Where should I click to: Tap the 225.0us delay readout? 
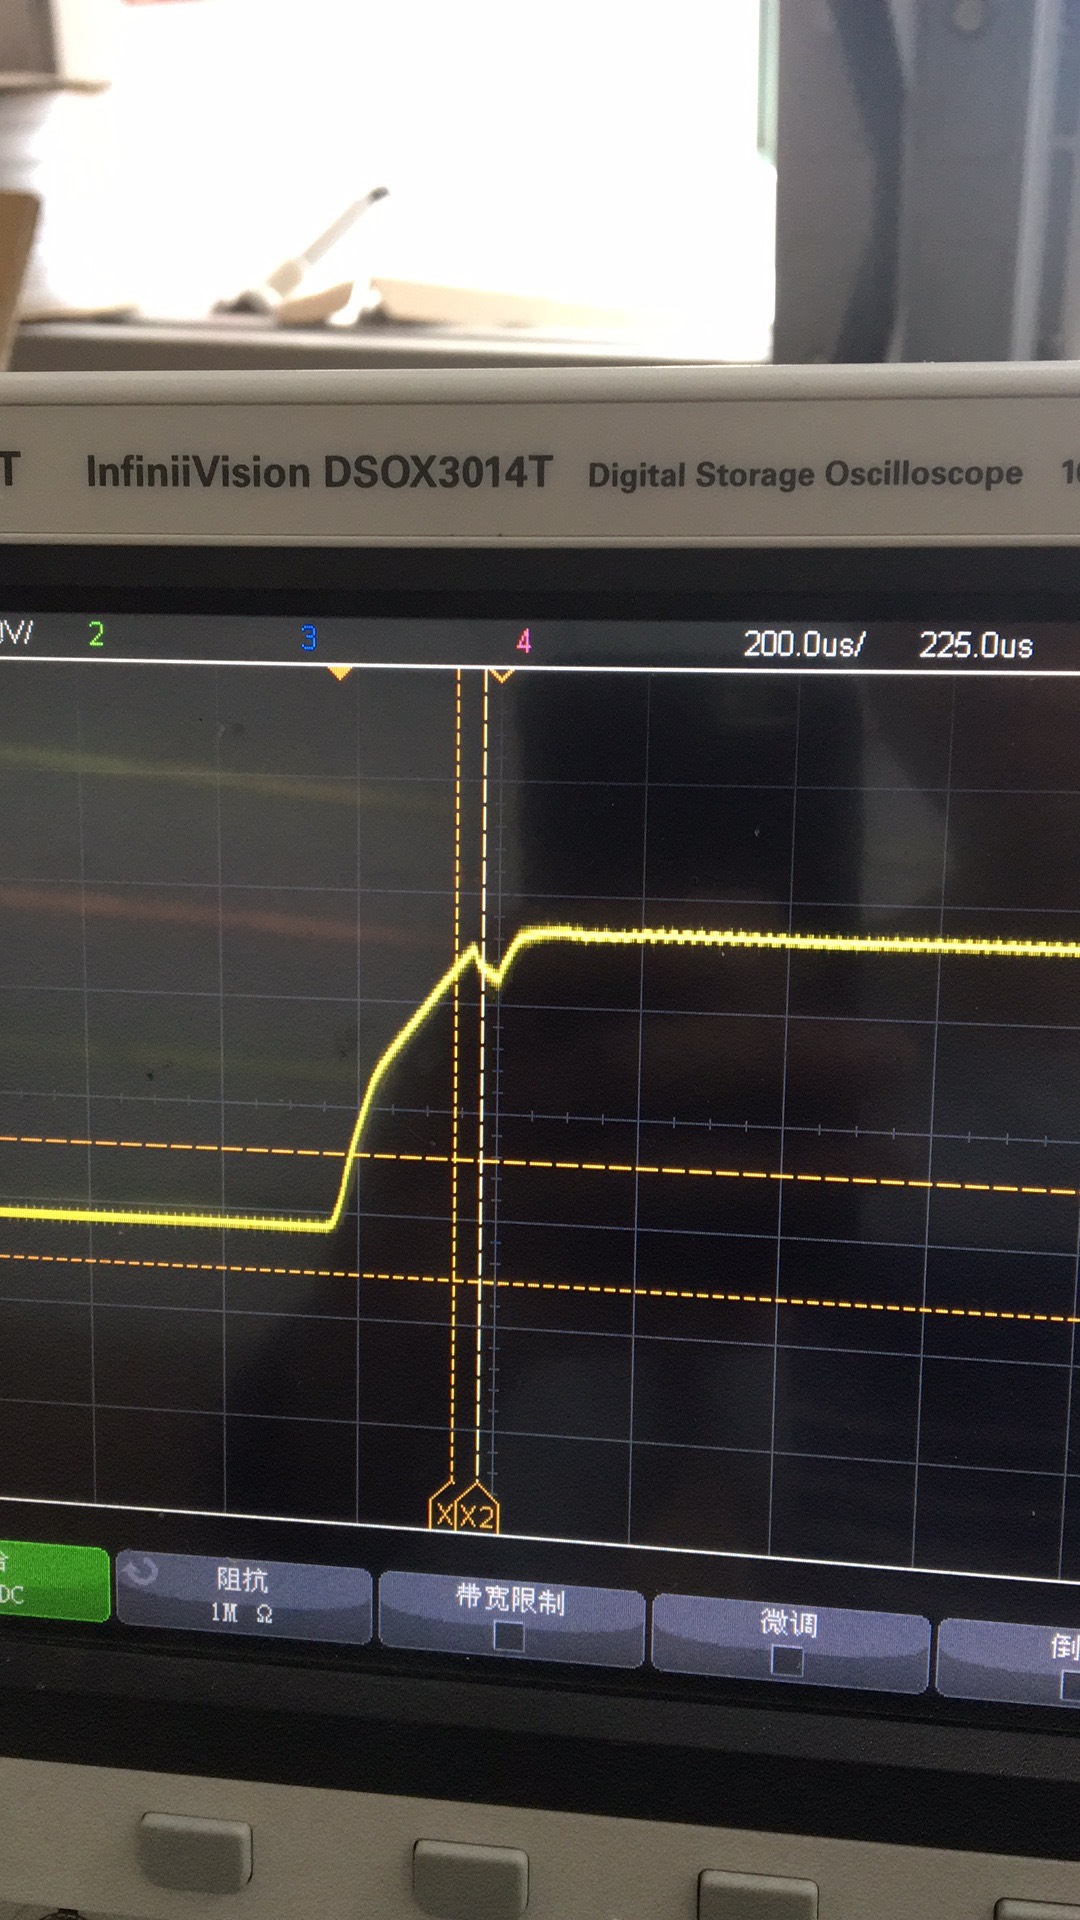coord(976,646)
